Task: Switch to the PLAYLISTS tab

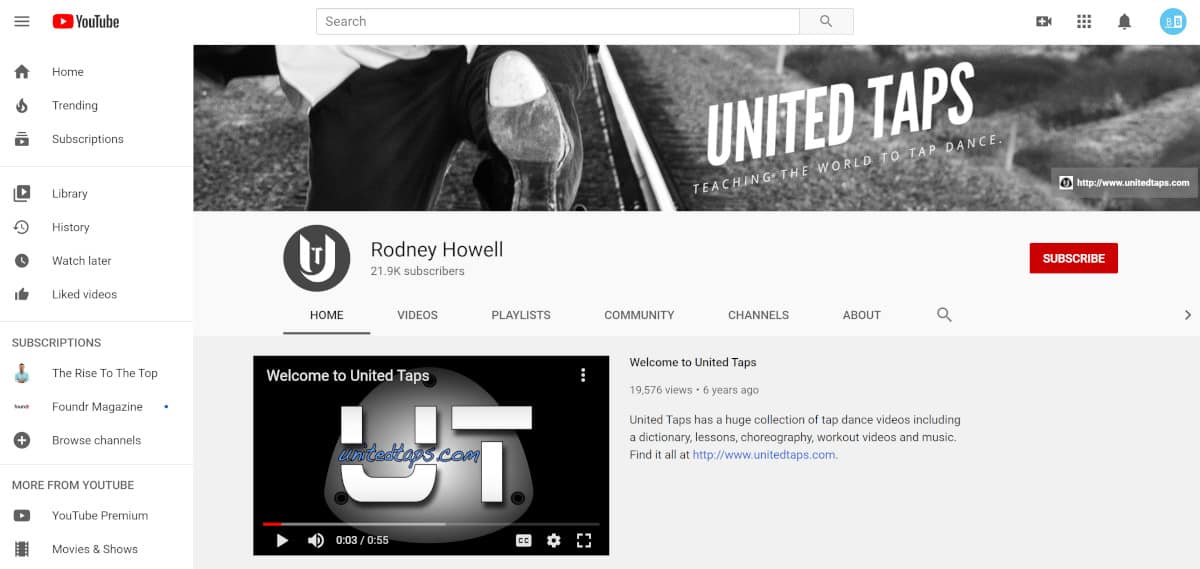Action: pyautogui.click(x=521, y=315)
